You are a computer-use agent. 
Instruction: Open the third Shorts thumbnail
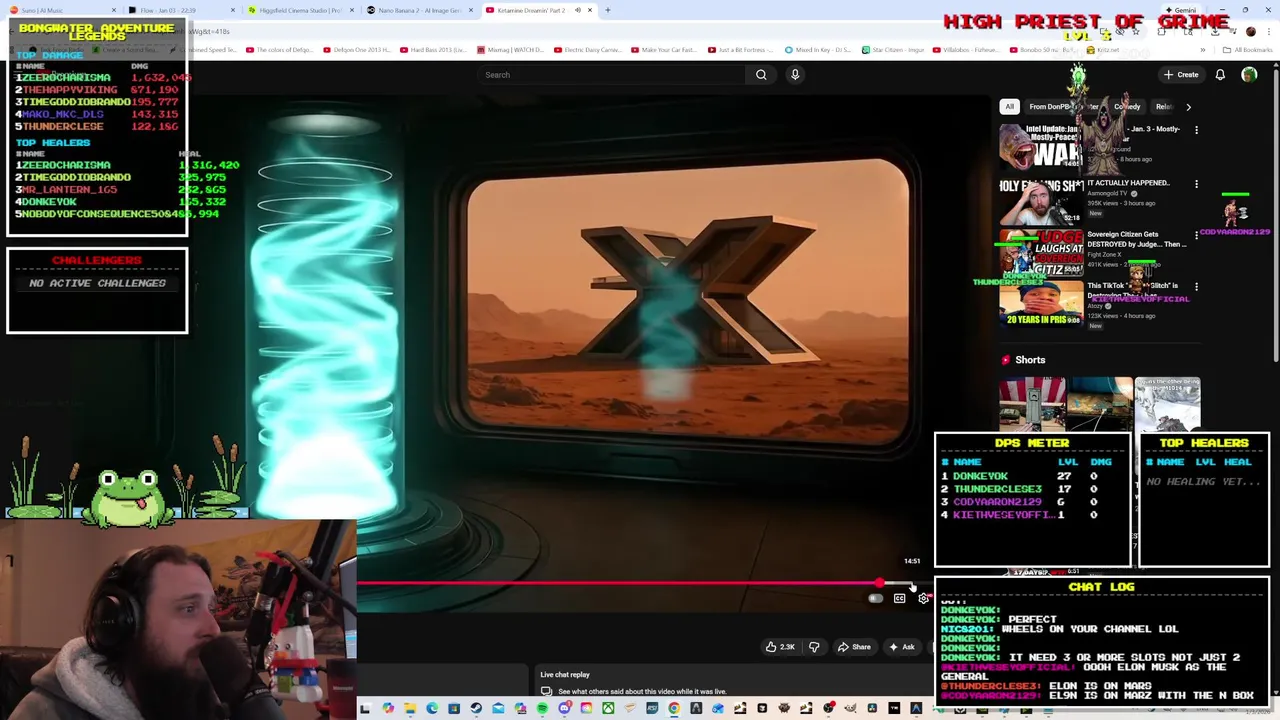tap(1167, 404)
